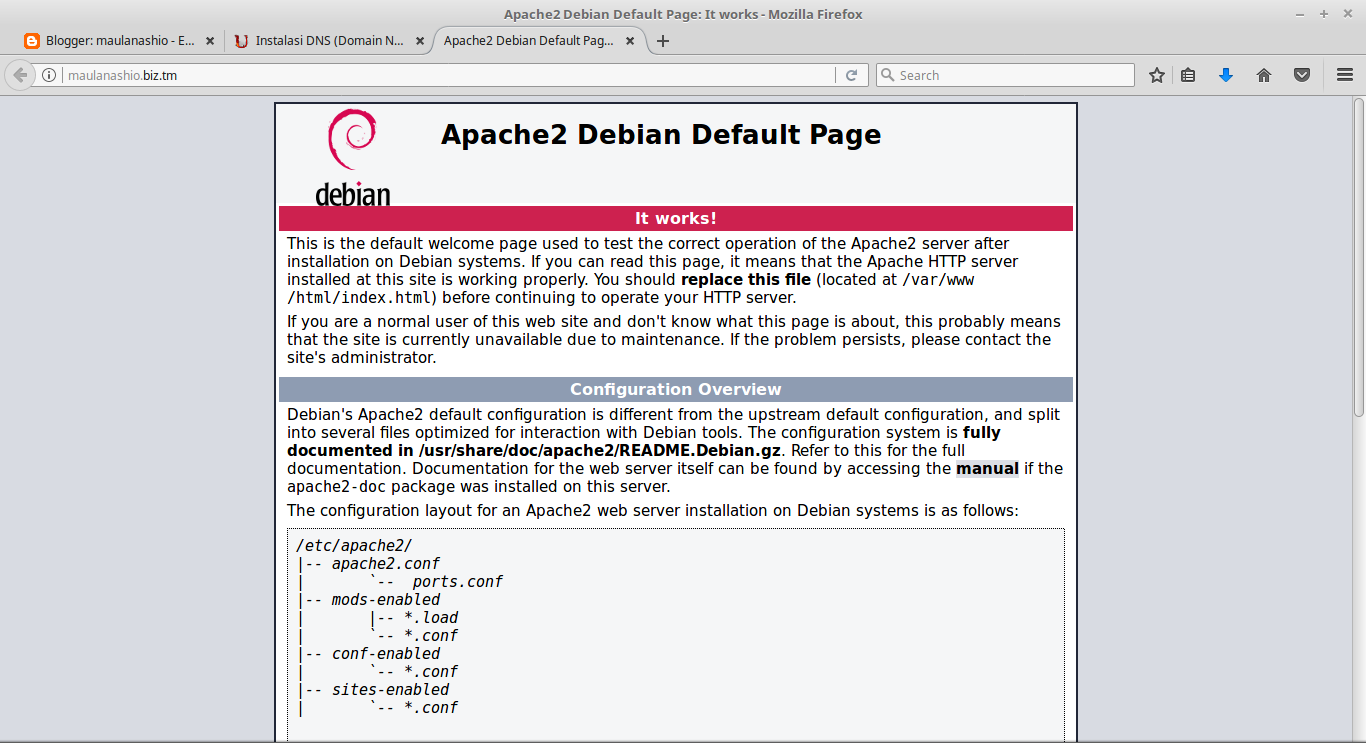Click the "*.load" entry
The image size is (1366, 743).
pyautogui.click(x=431, y=618)
